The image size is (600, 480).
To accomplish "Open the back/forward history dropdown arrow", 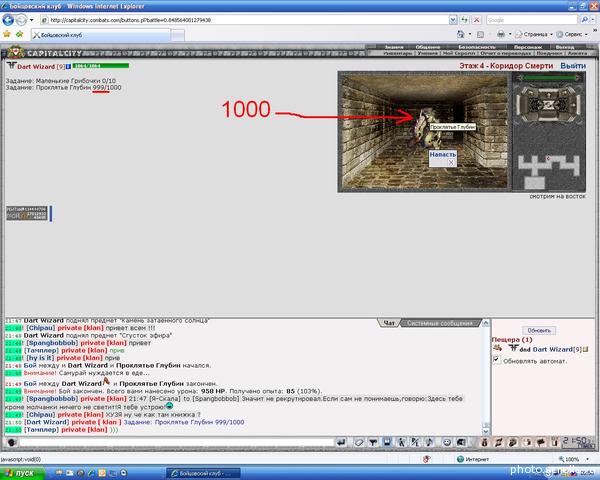I will pyautogui.click(x=32, y=20).
